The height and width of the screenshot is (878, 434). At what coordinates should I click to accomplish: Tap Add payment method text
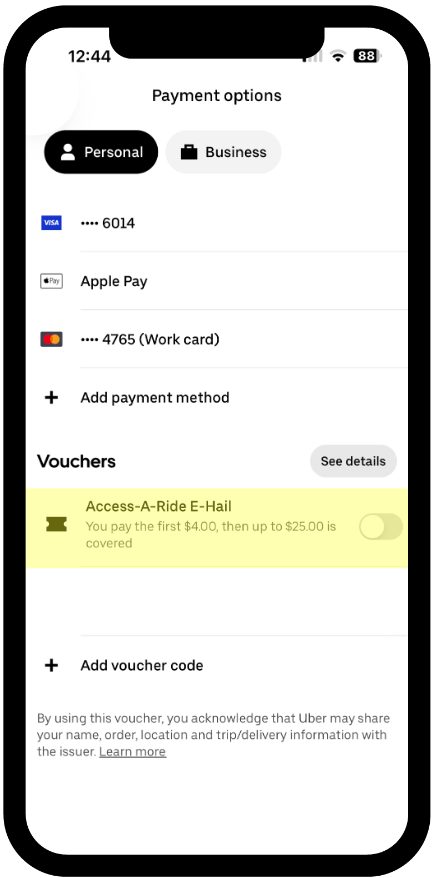[x=155, y=398]
